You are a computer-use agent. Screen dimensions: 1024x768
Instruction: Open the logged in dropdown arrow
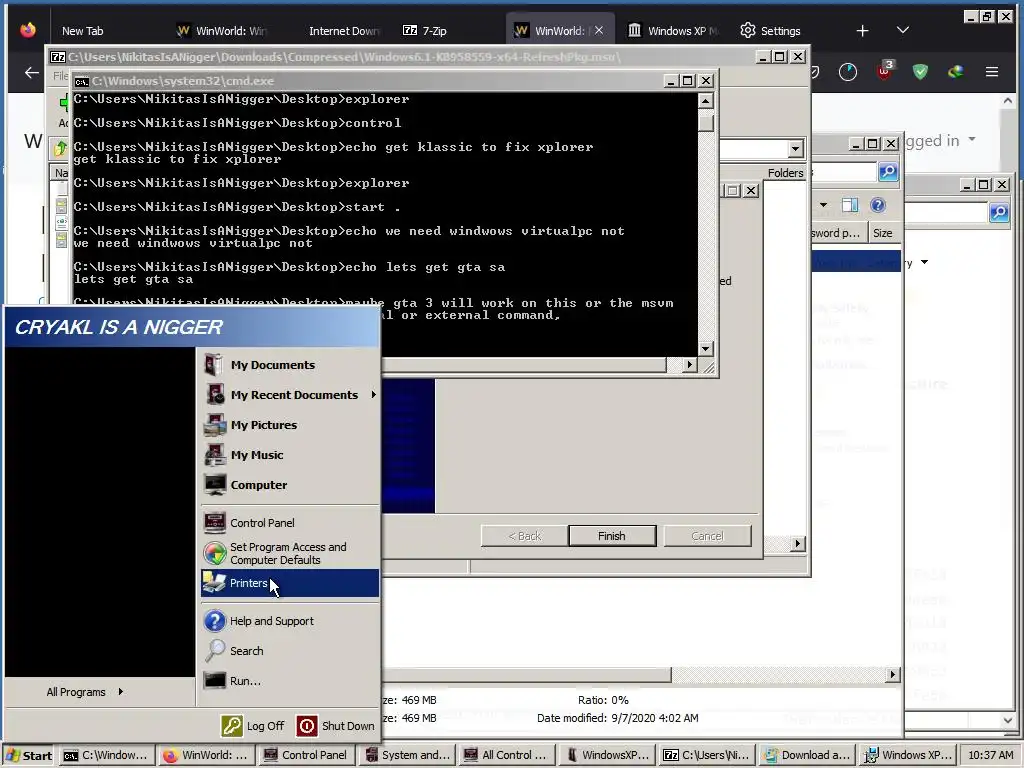[x=972, y=140]
